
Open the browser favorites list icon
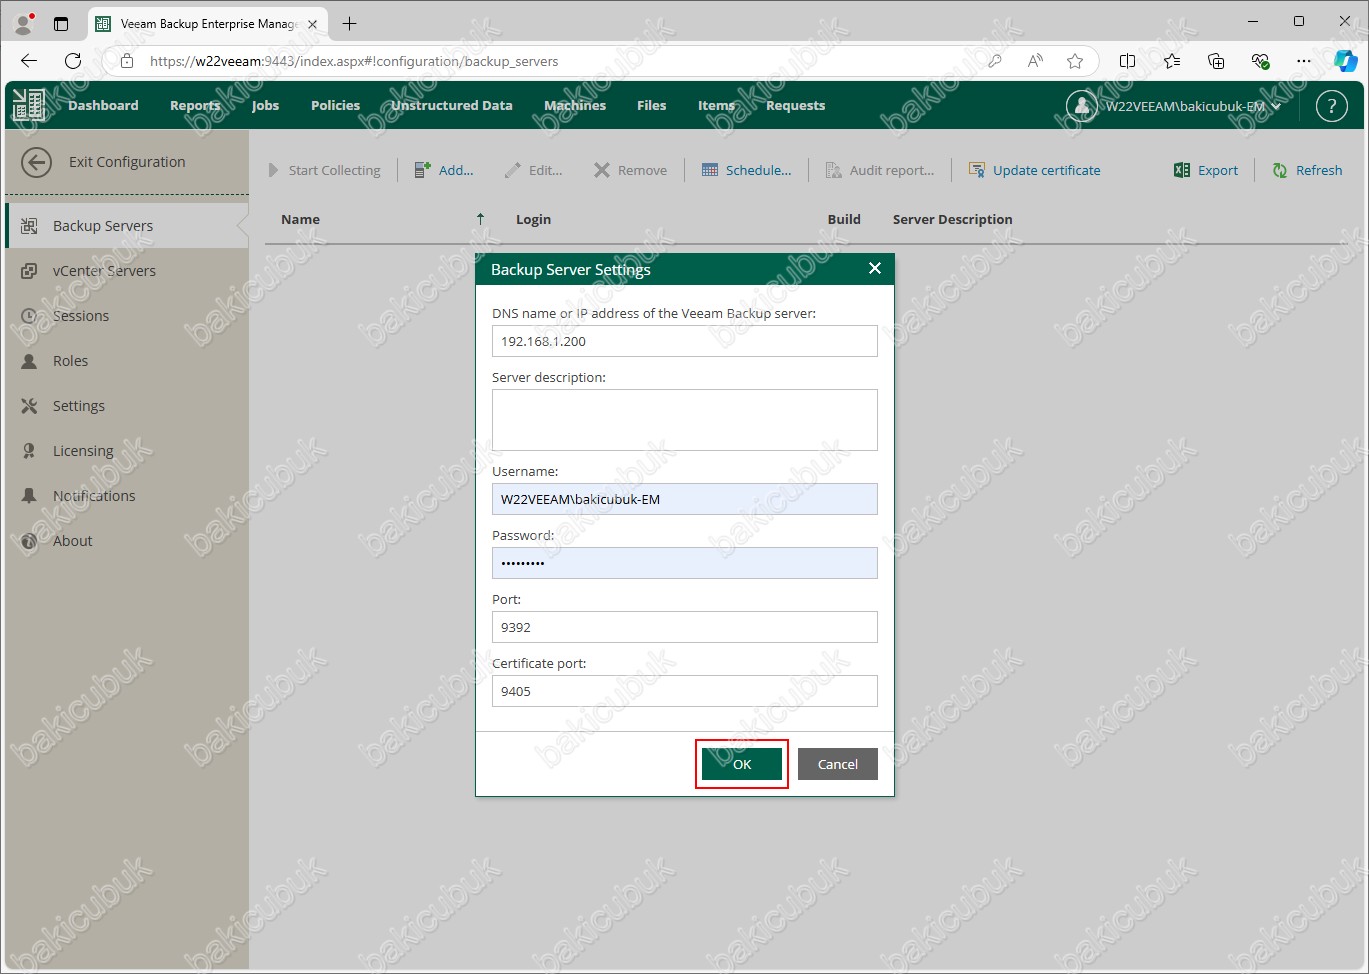(x=1172, y=61)
